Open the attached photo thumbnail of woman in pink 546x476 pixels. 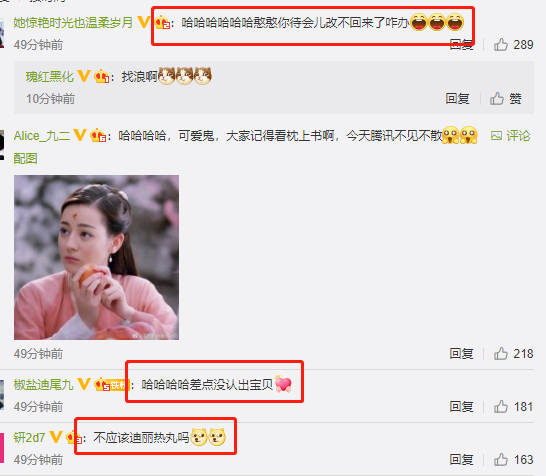coord(96,257)
